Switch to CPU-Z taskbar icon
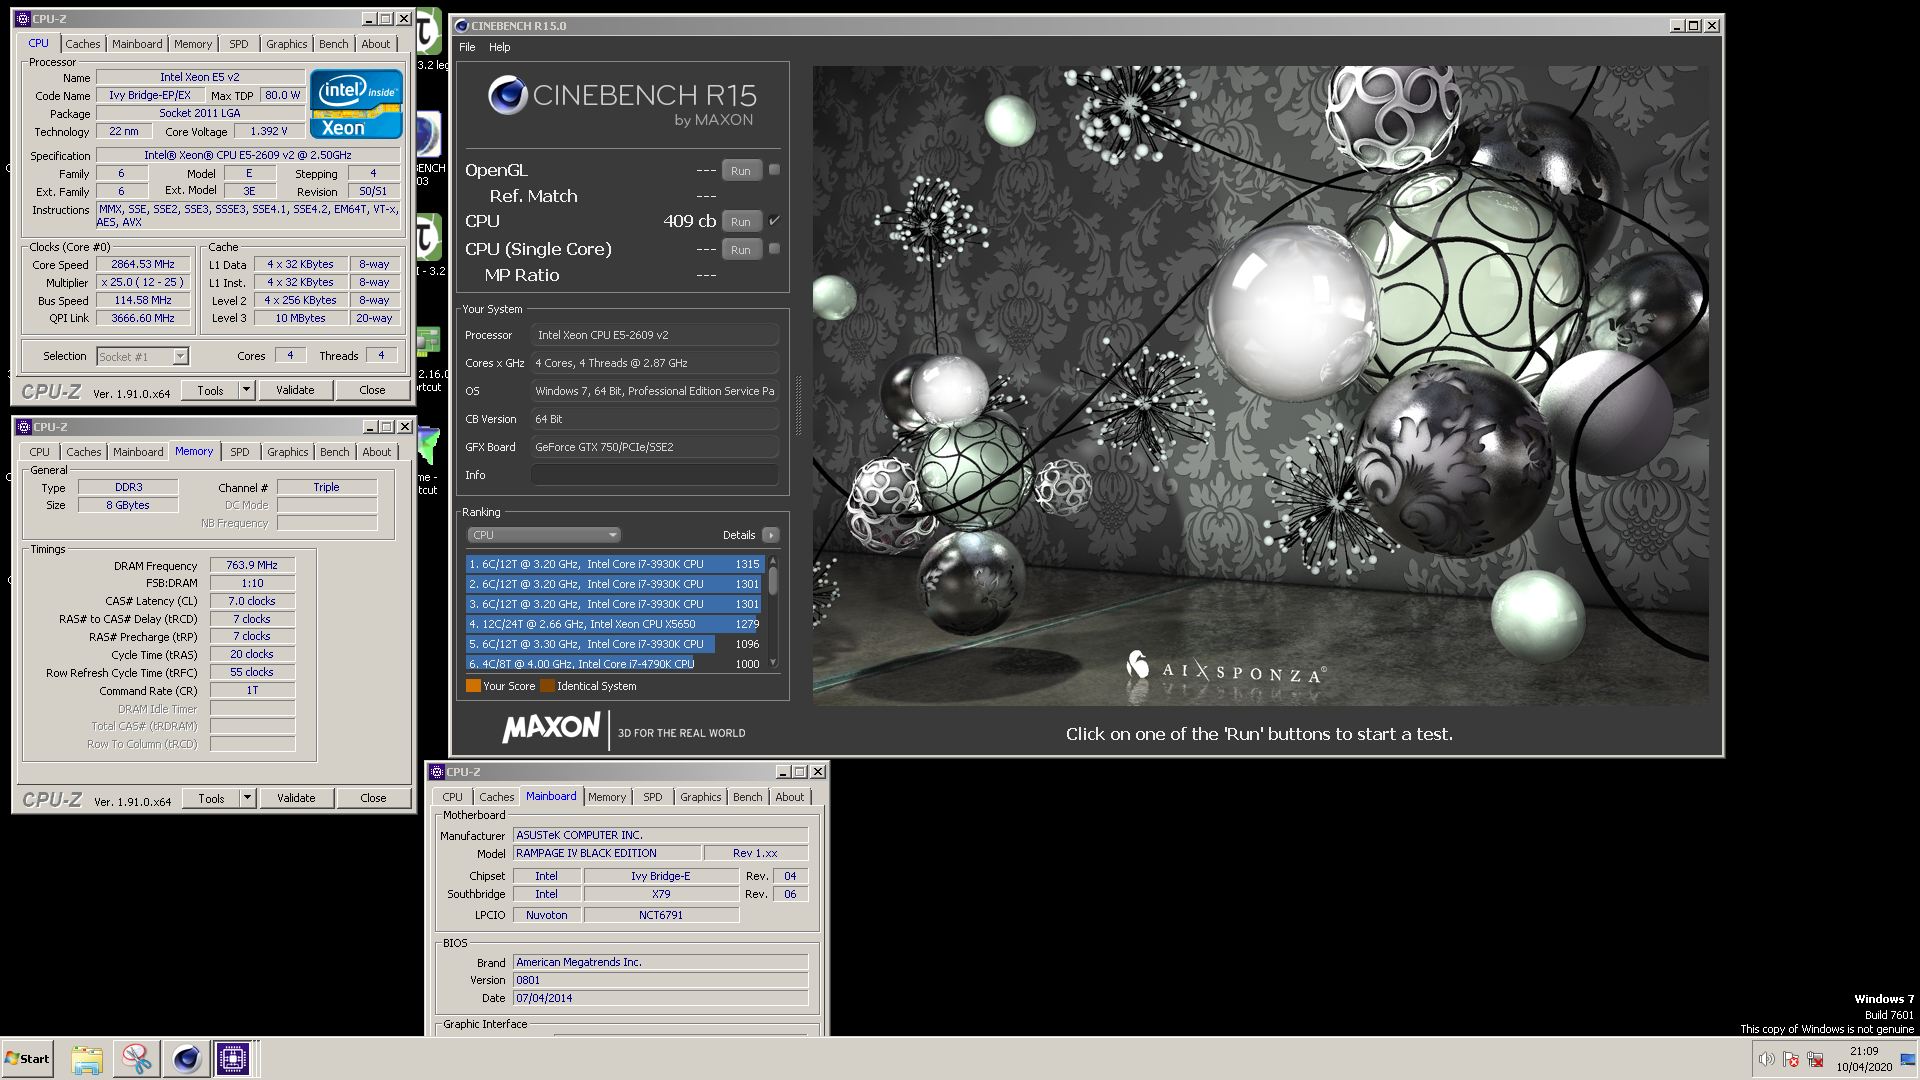1920x1080 pixels. 233,1059
